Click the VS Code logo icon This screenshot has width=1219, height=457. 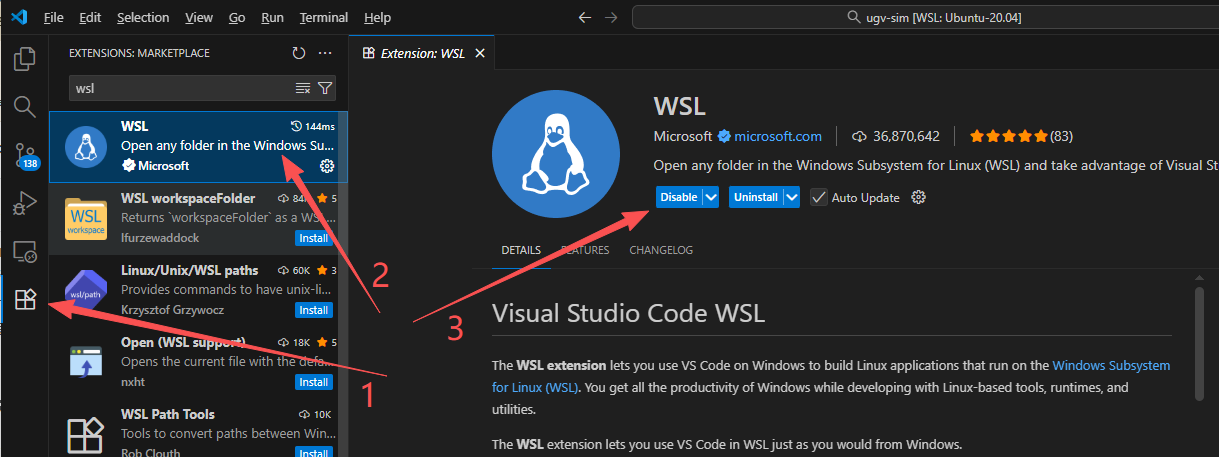tap(18, 17)
